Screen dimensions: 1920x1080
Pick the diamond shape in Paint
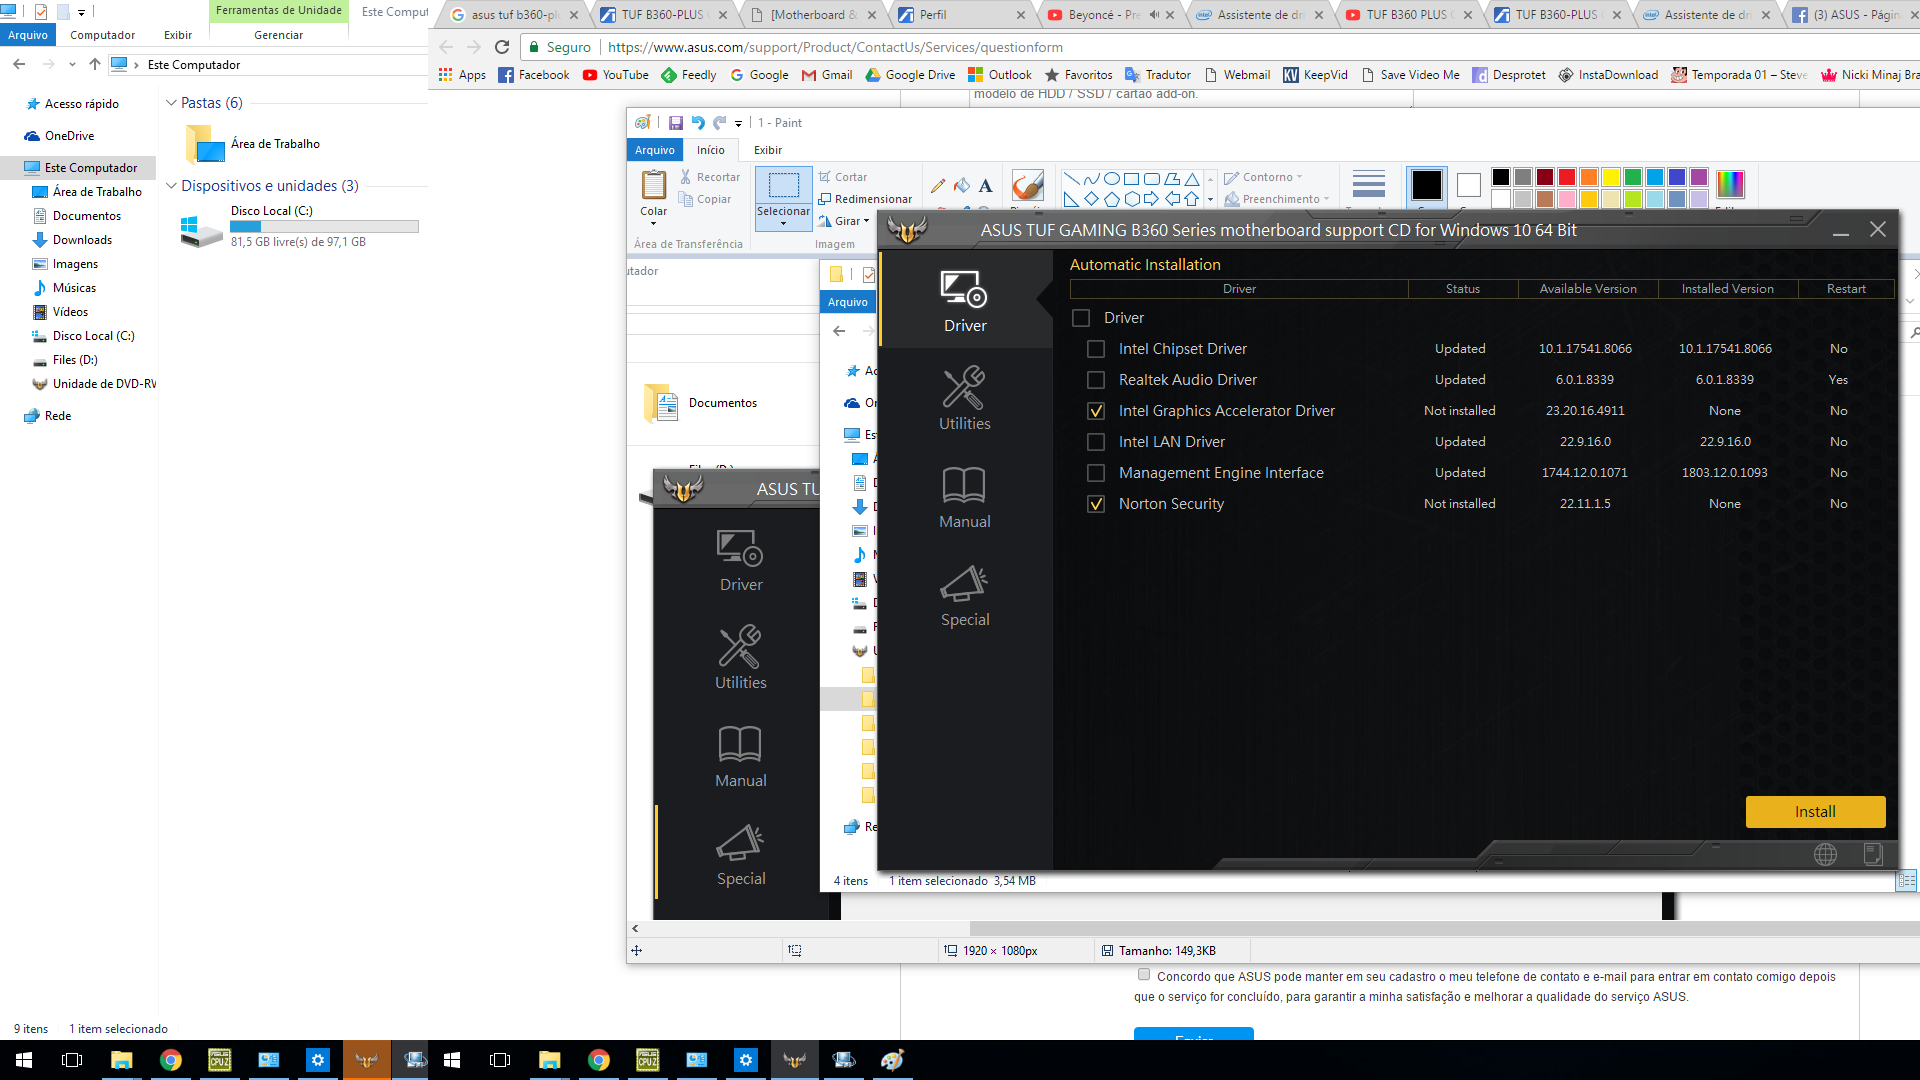[x=1091, y=199]
